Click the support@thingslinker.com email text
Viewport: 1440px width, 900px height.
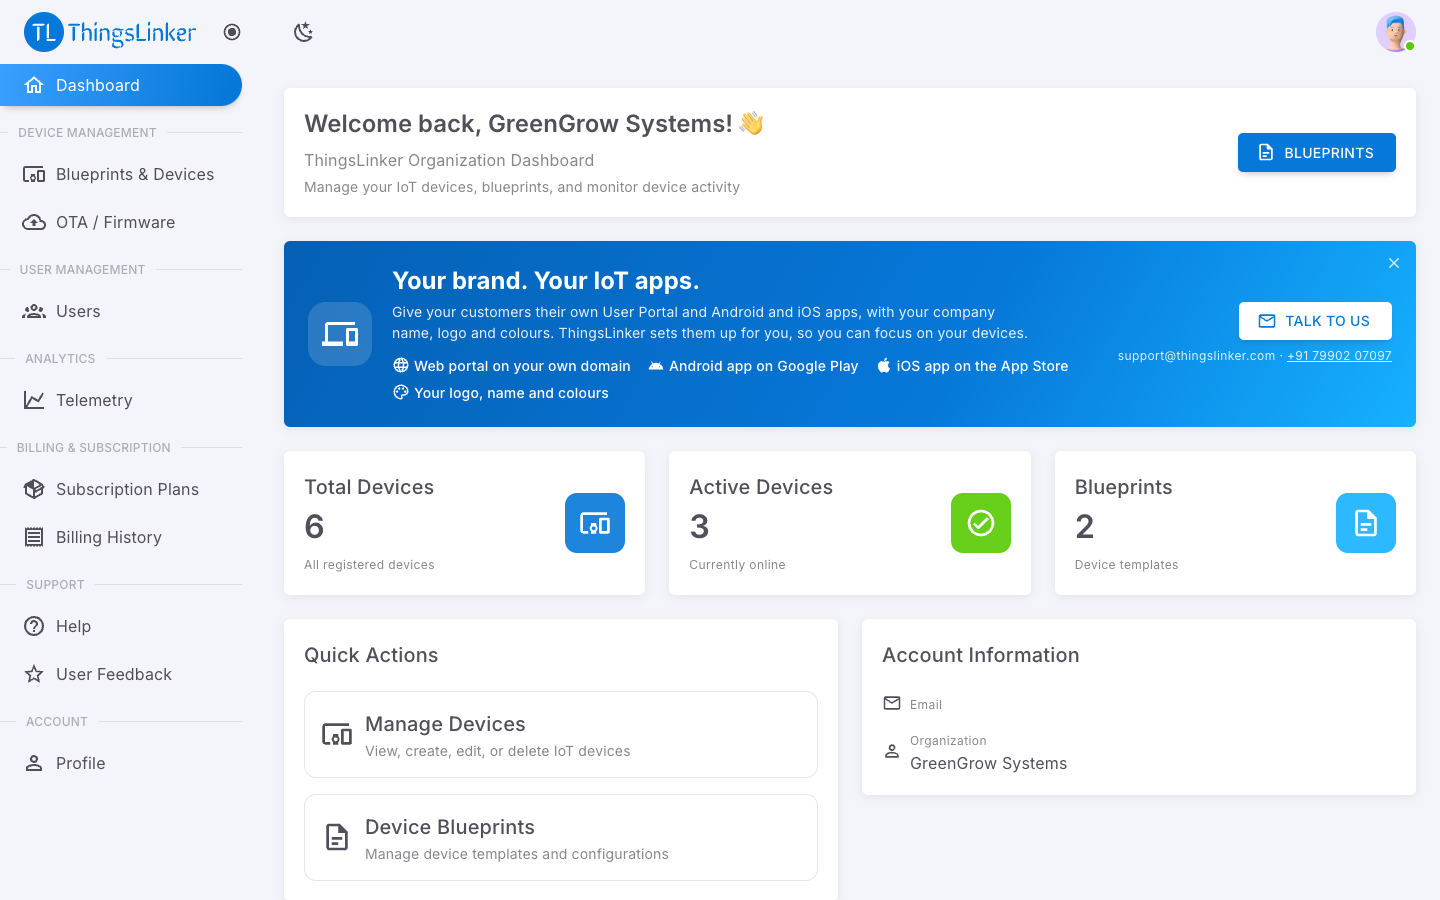(1196, 356)
